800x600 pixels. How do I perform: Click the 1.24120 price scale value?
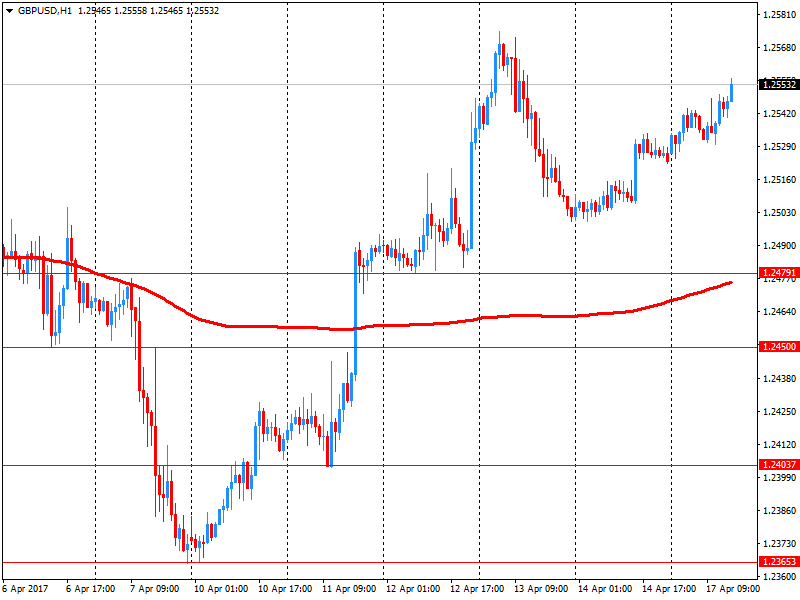pyautogui.click(x=779, y=444)
